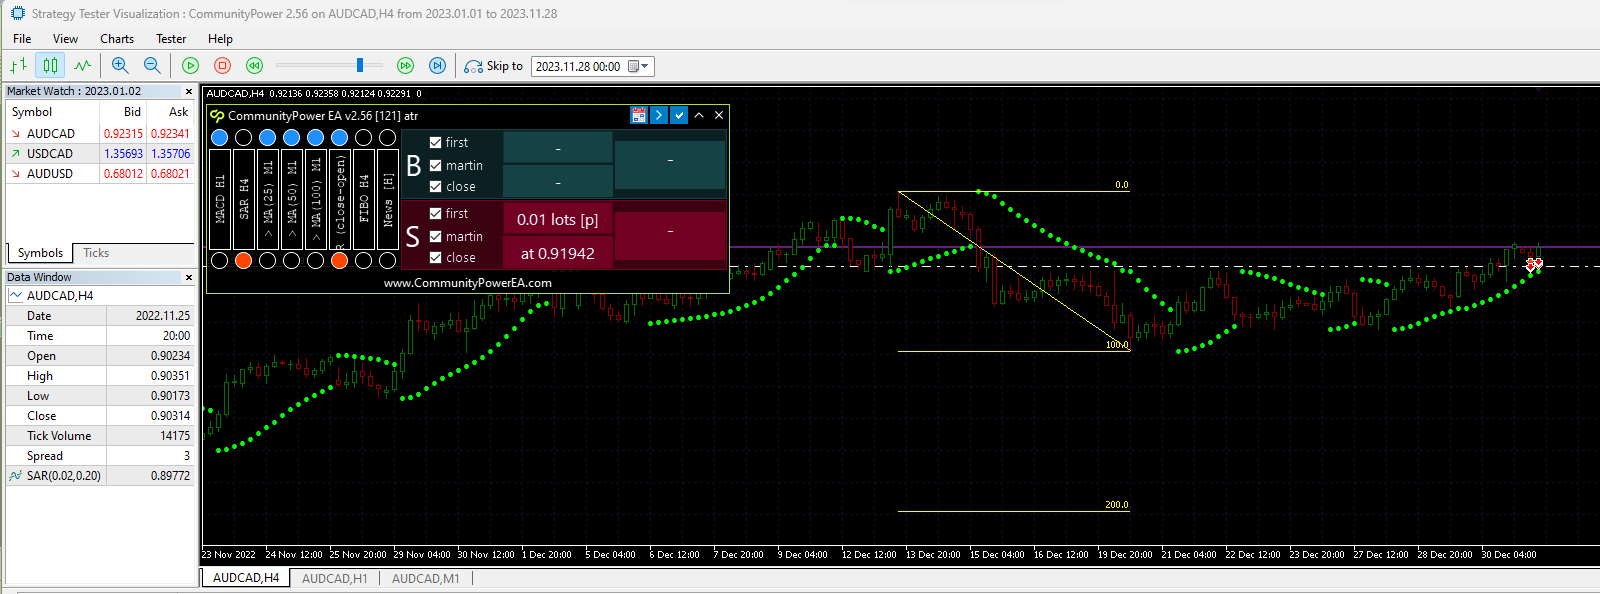Click the CommunityPower EA calendar icon
This screenshot has height=594, width=1600.
coord(639,115)
